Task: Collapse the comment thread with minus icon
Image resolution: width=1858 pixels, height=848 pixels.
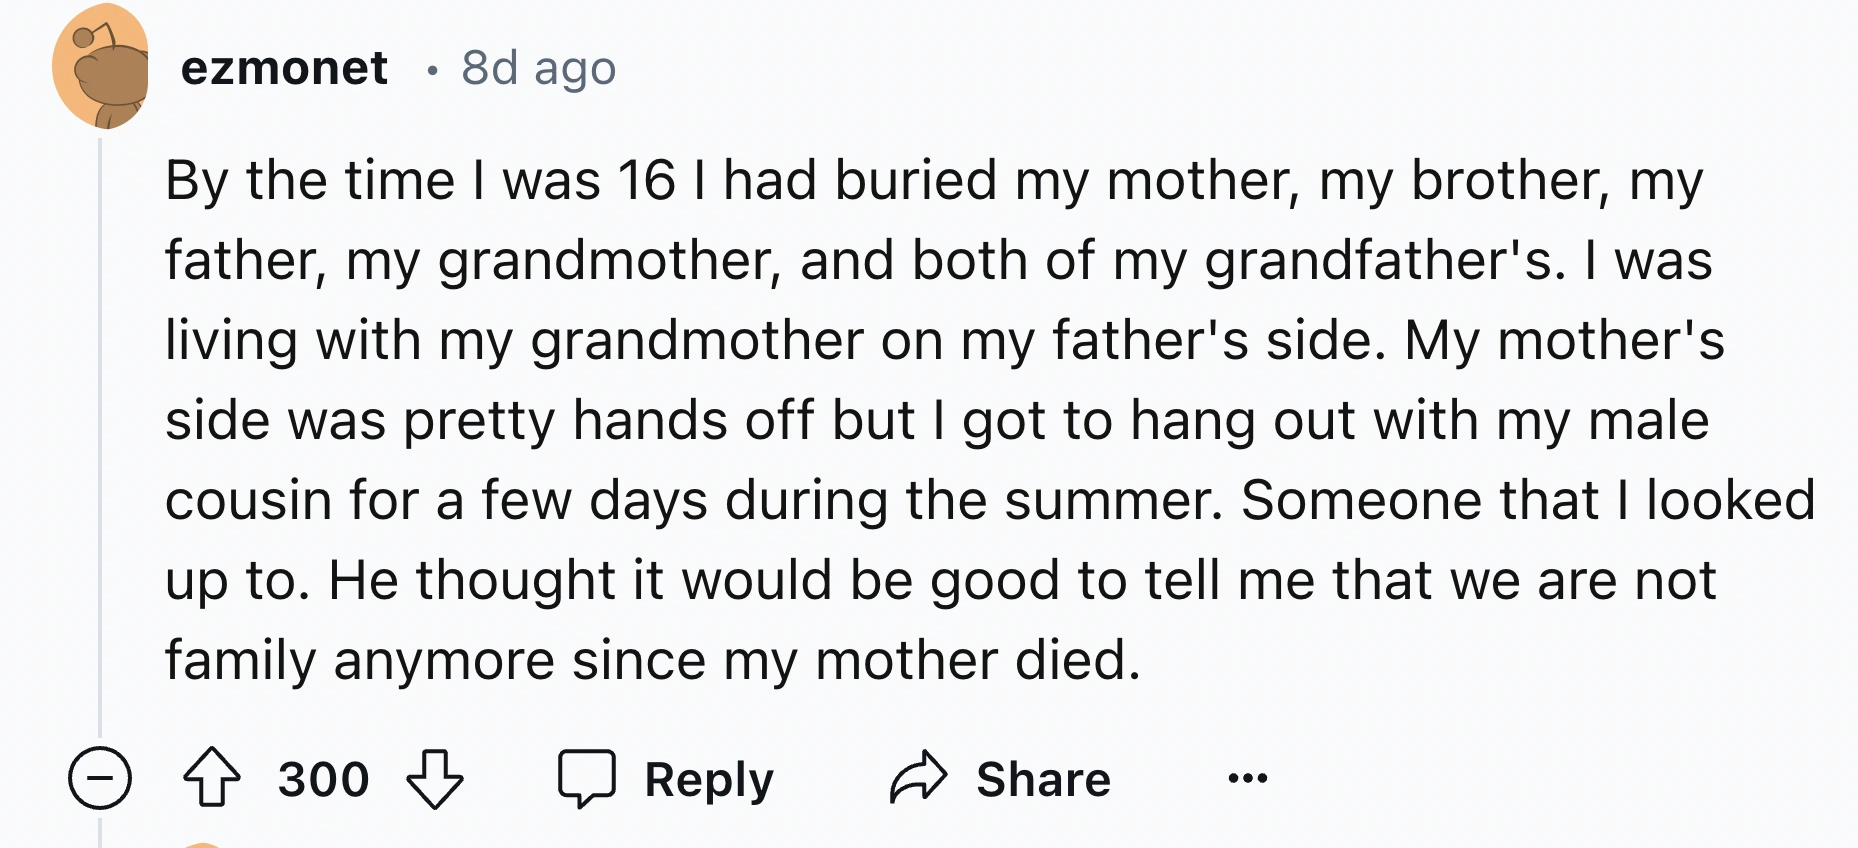Action: pos(100,778)
